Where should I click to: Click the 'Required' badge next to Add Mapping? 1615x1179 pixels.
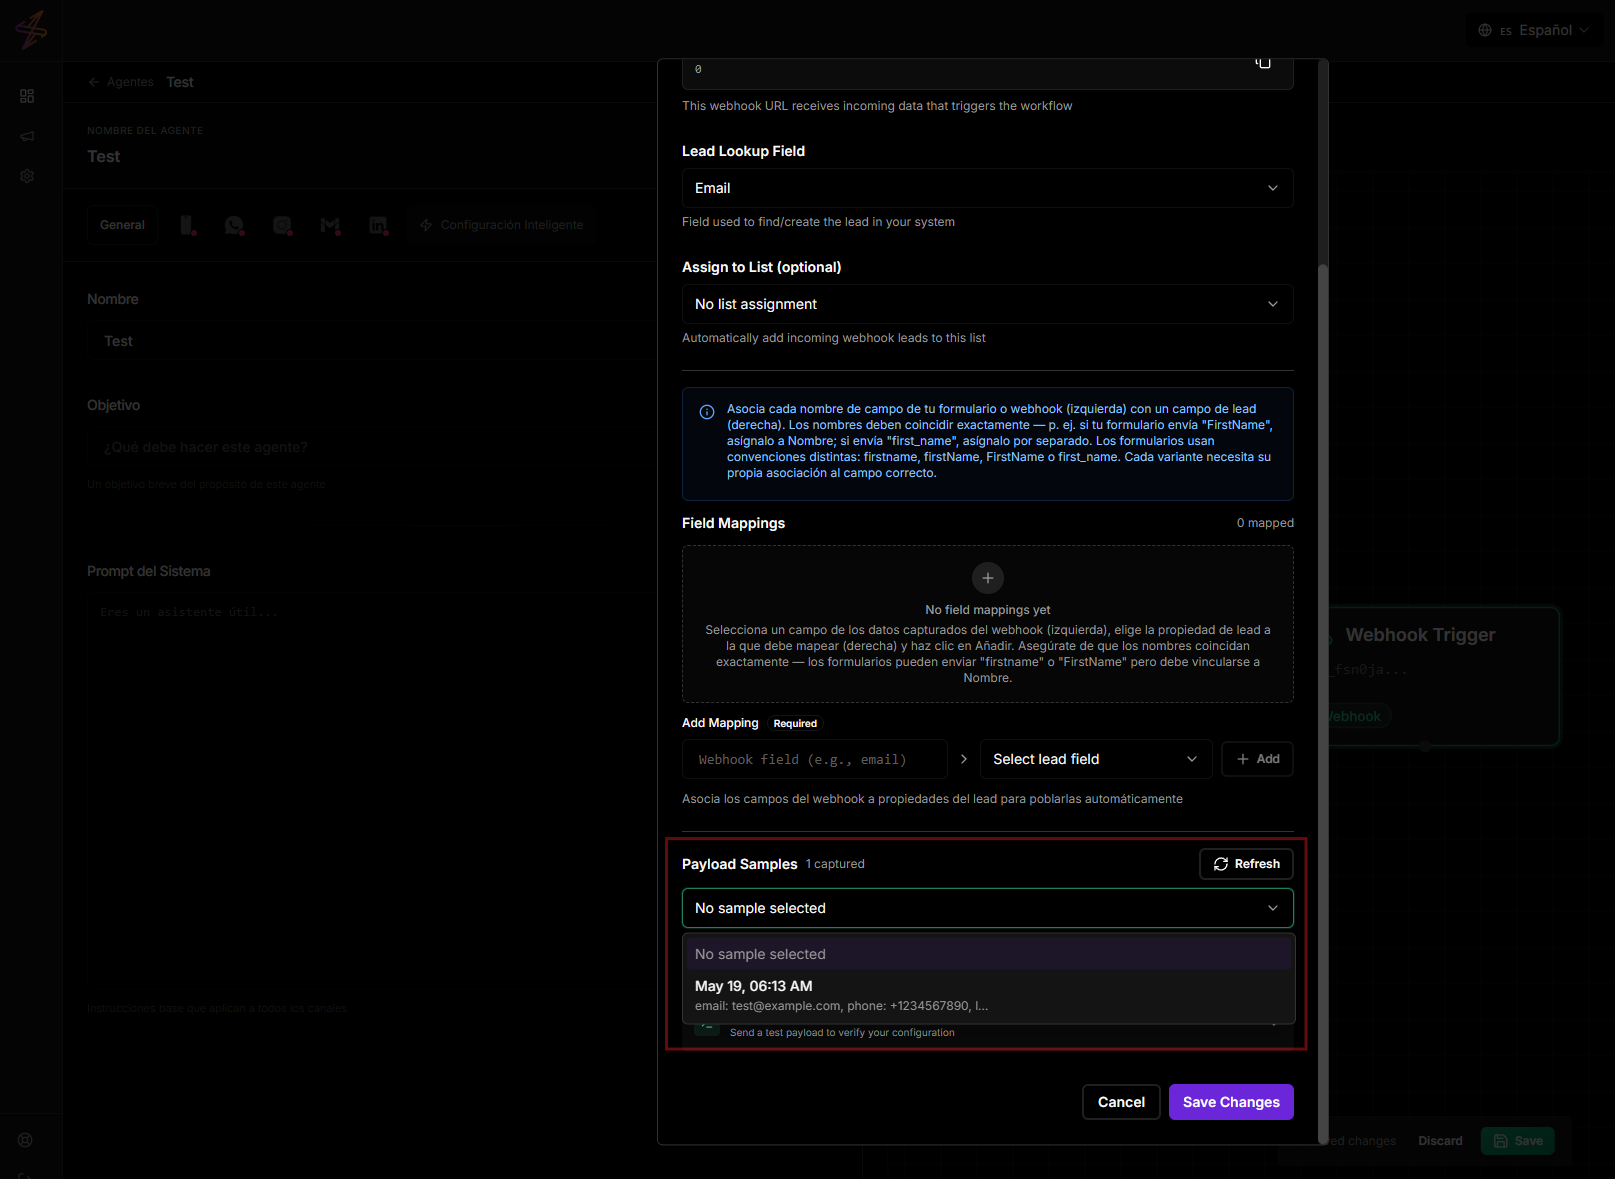(795, 723)
